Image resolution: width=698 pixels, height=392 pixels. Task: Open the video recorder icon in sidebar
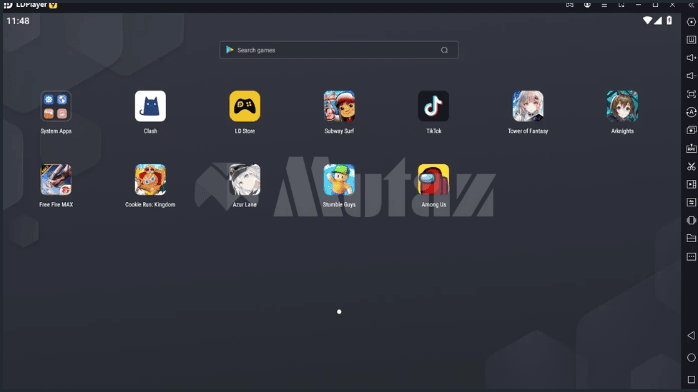[x=691, y=184]
